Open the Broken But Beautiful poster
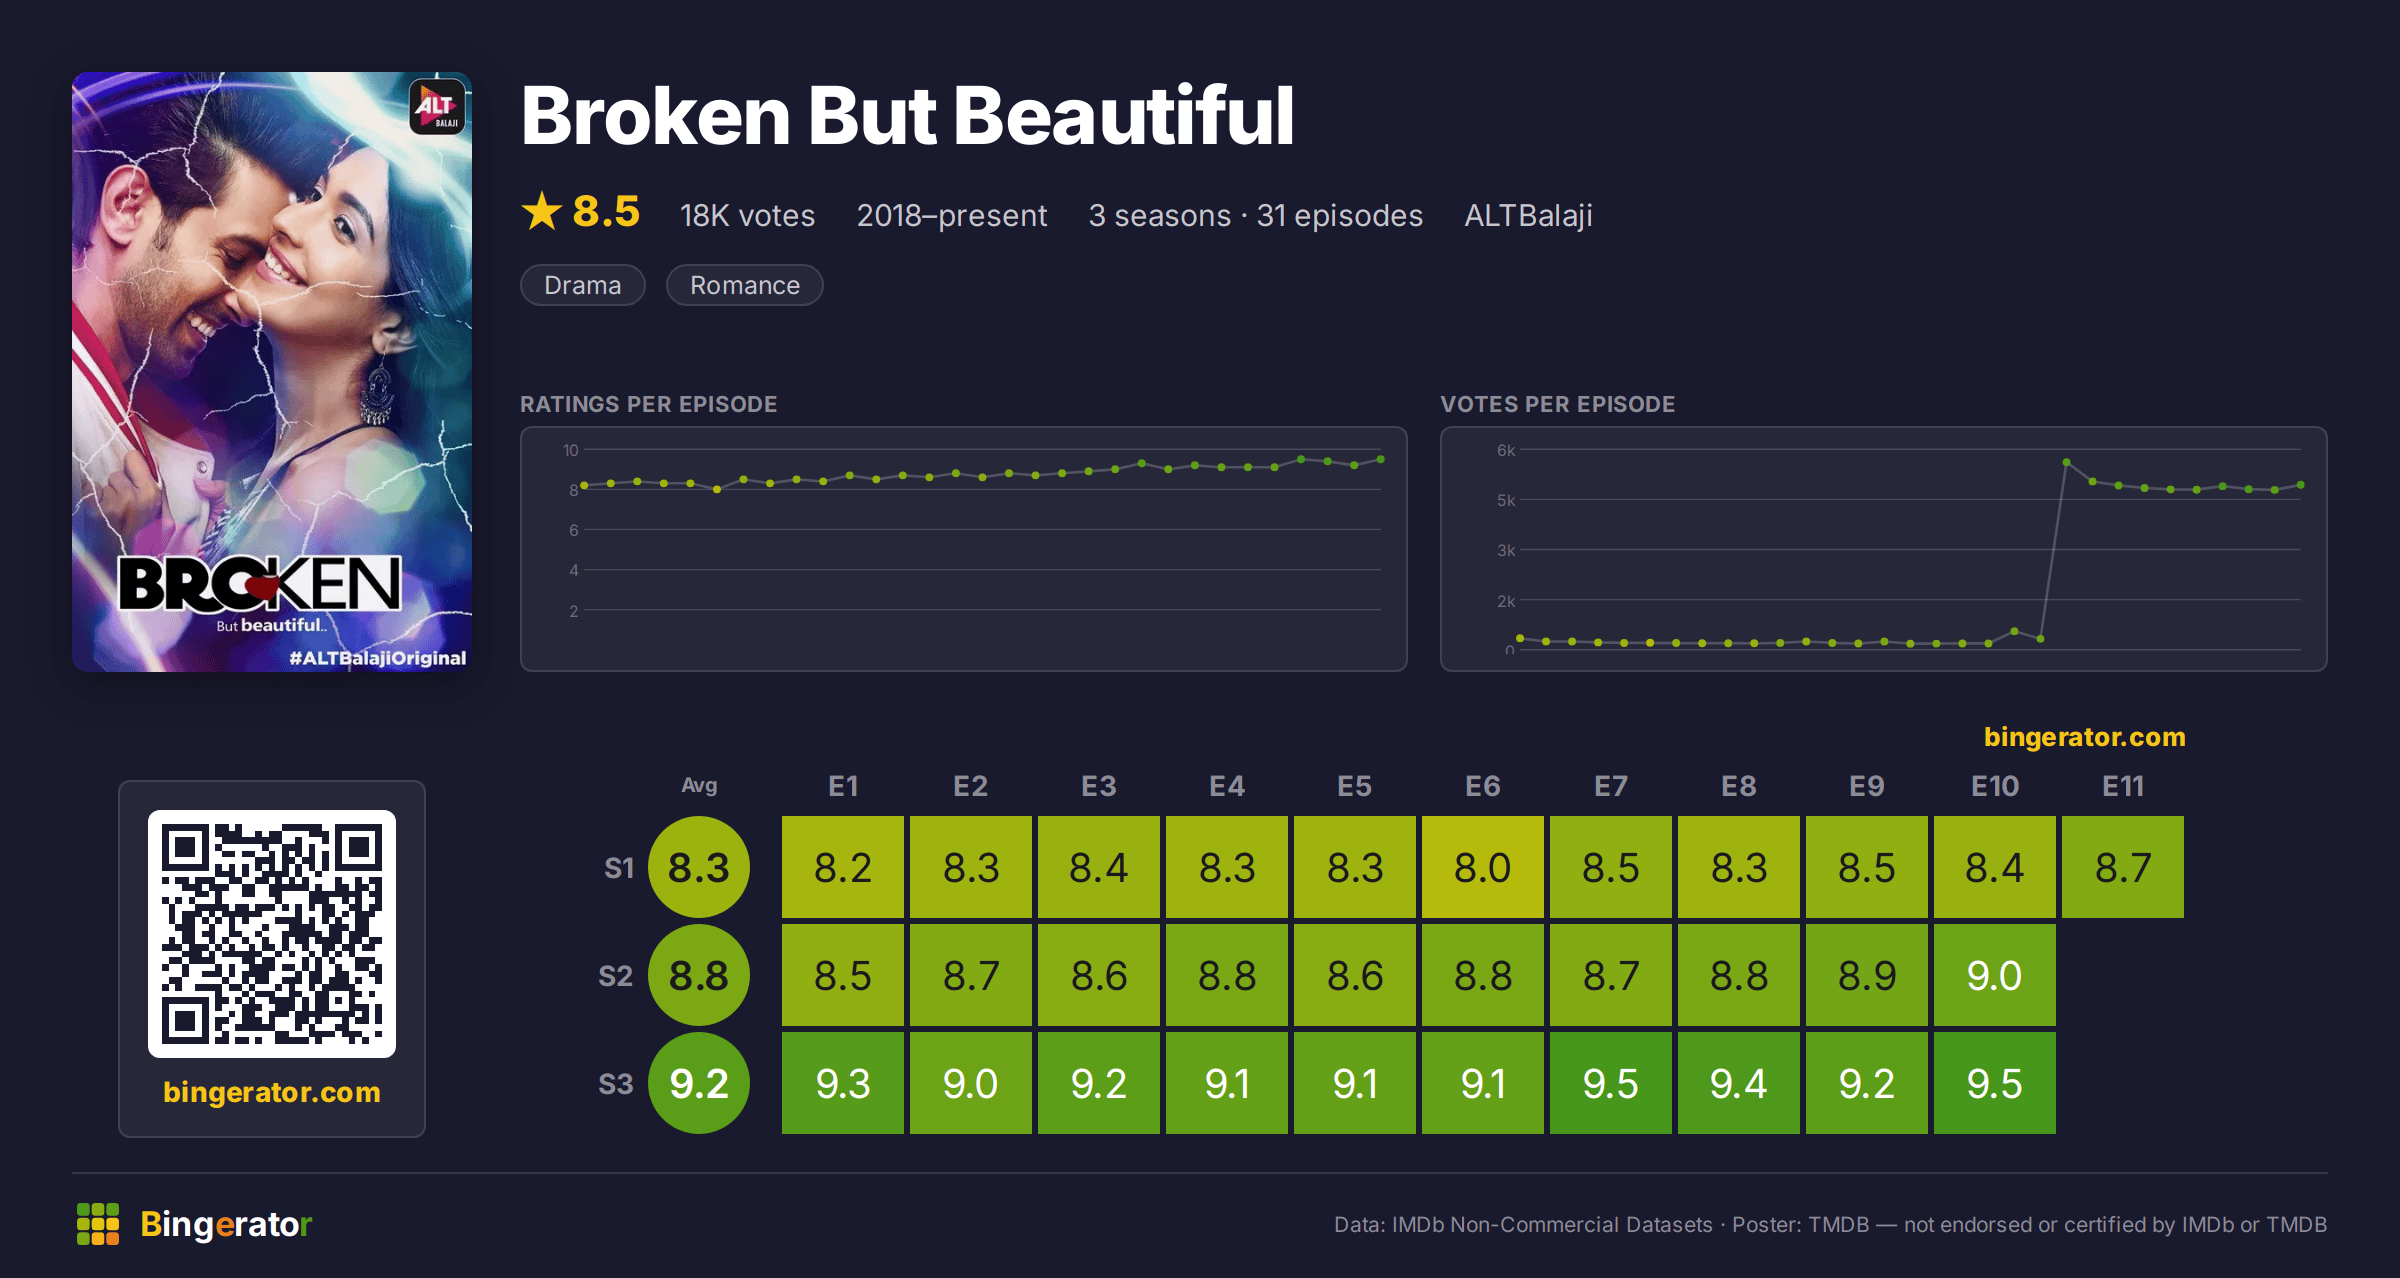Screen dimensions: 2400x1278 [272, 372]
